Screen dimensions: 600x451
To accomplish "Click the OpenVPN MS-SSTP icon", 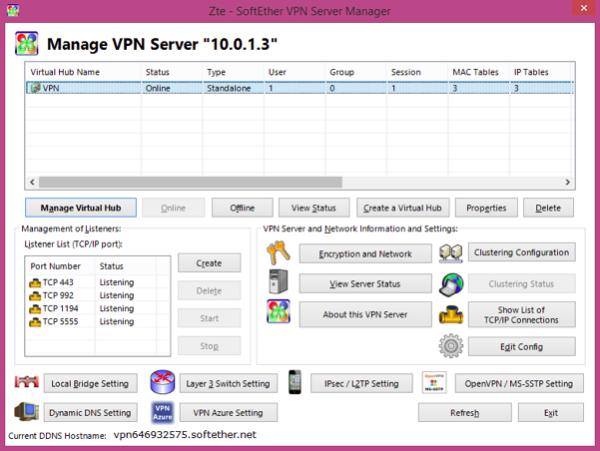I will (x=434, y=382).
